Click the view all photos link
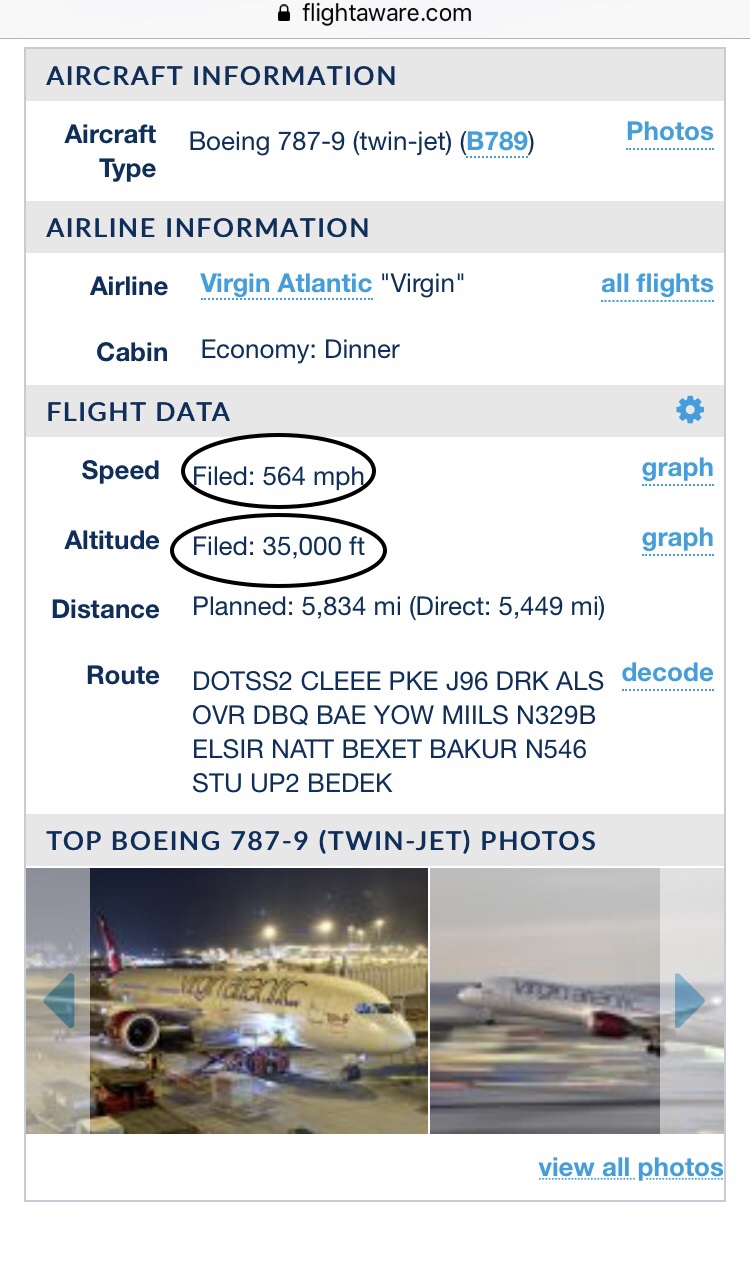750x1261 pixels. click(630, 1168)
